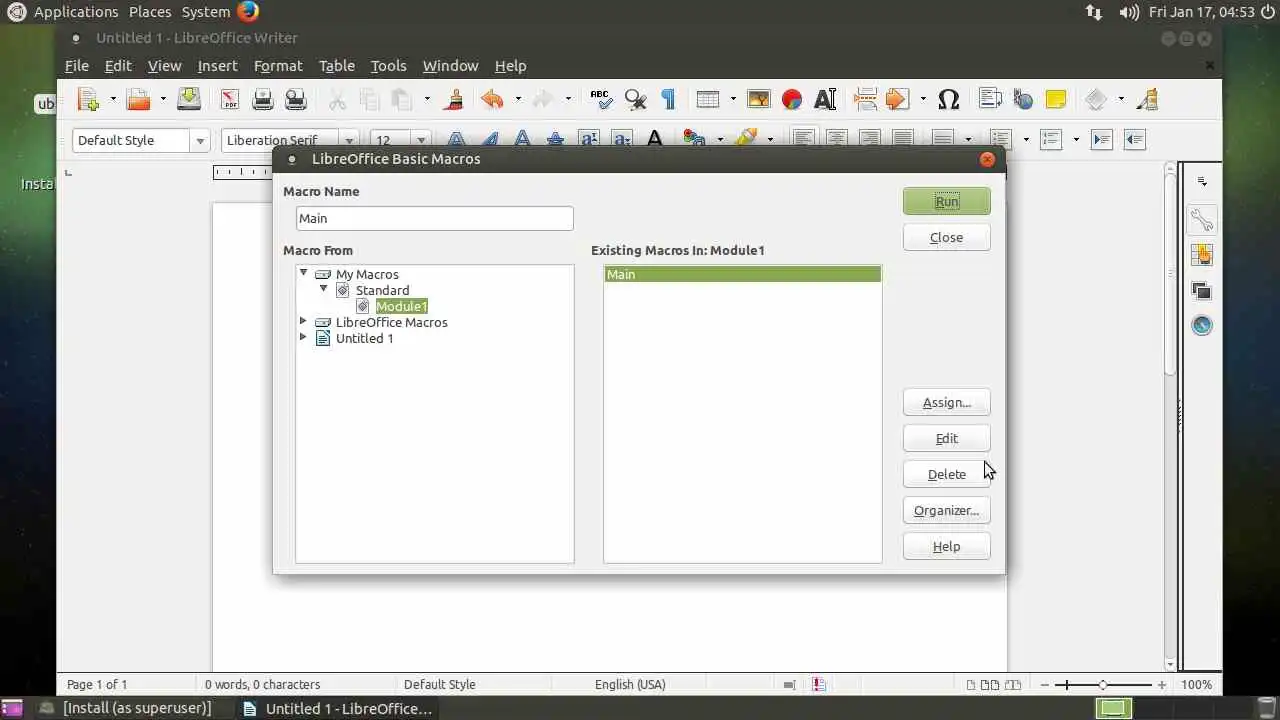Open the Font Size dropdown arrow

[x=421, y=141]
